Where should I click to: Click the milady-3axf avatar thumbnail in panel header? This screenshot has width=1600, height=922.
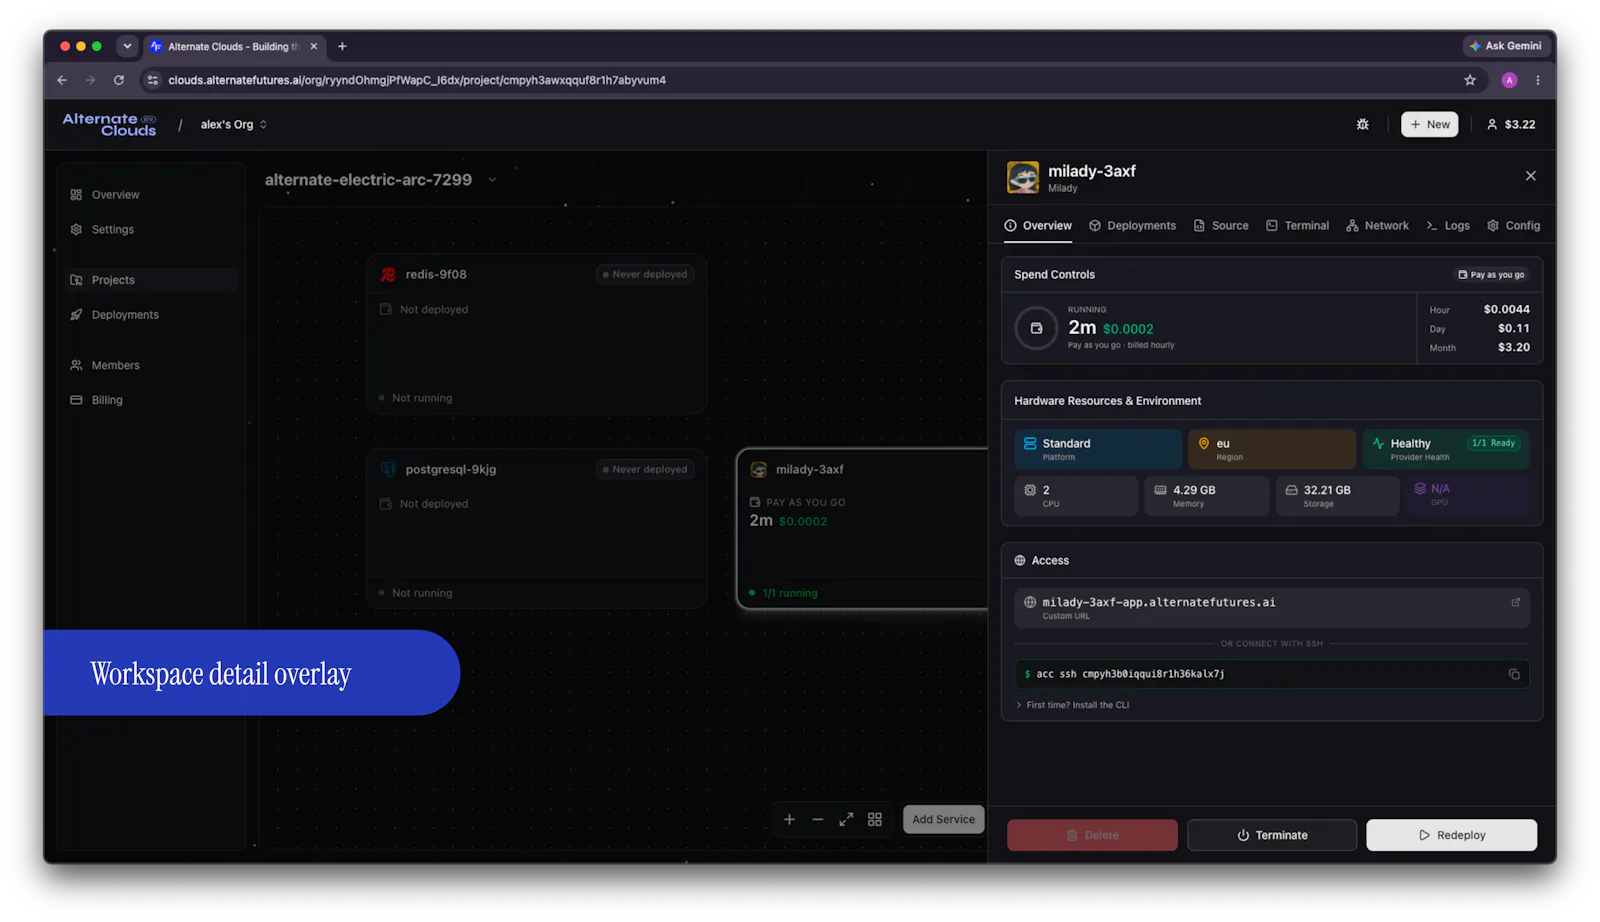(x=1023, y=177)
